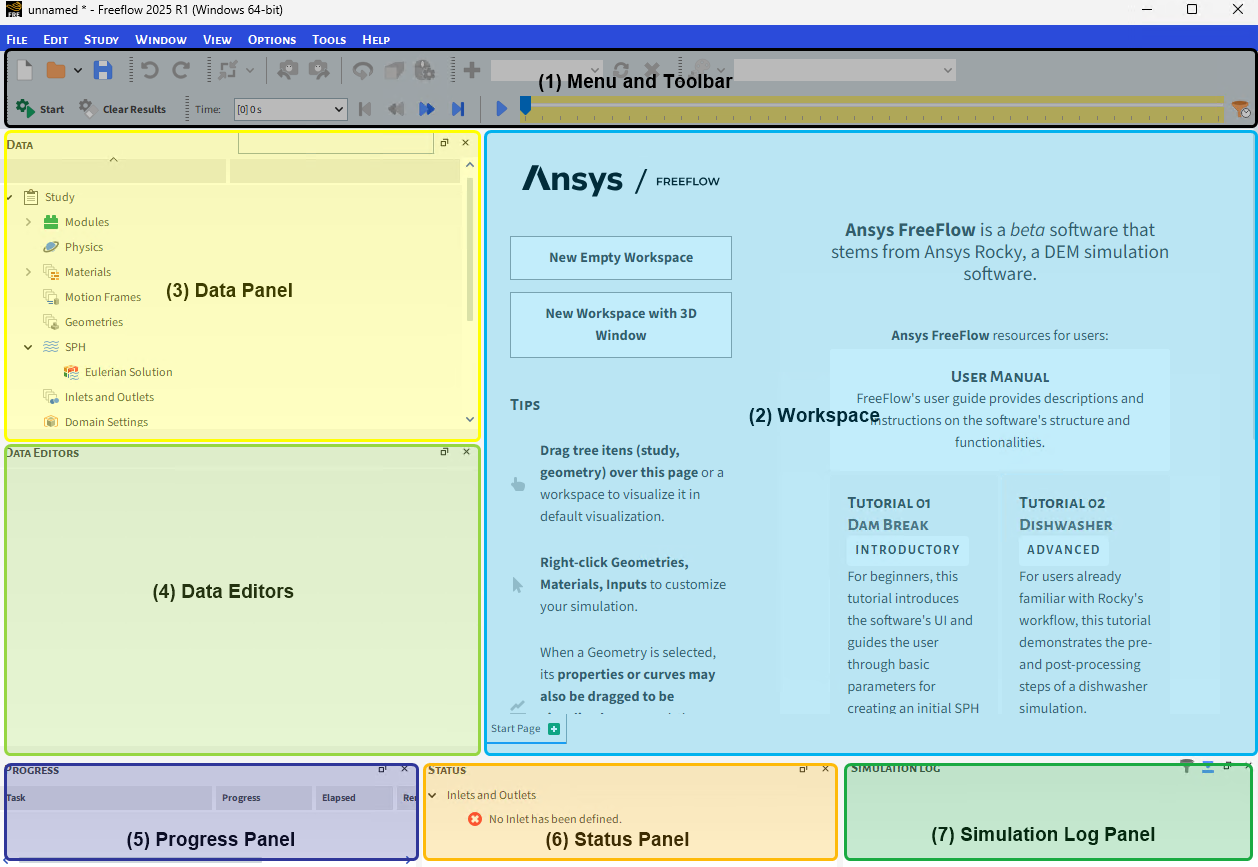Play the simulation animation
The width and height of the screenshot is (1258, 867).
(x=502, y=109)
